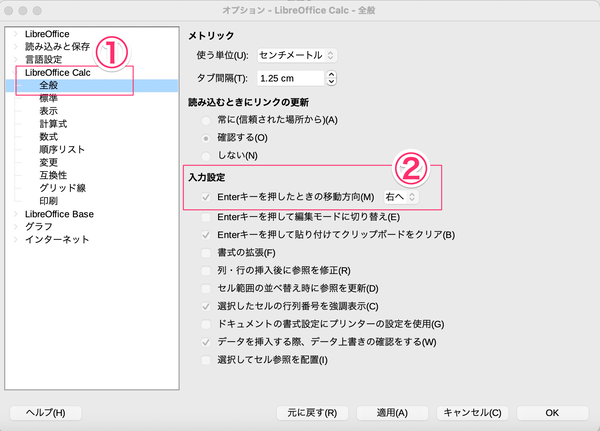This screenshot has width=600, height=431.
Task: Toggle Enterキーを押したときの移動方向 checkbox
Action: coord(206,197)
